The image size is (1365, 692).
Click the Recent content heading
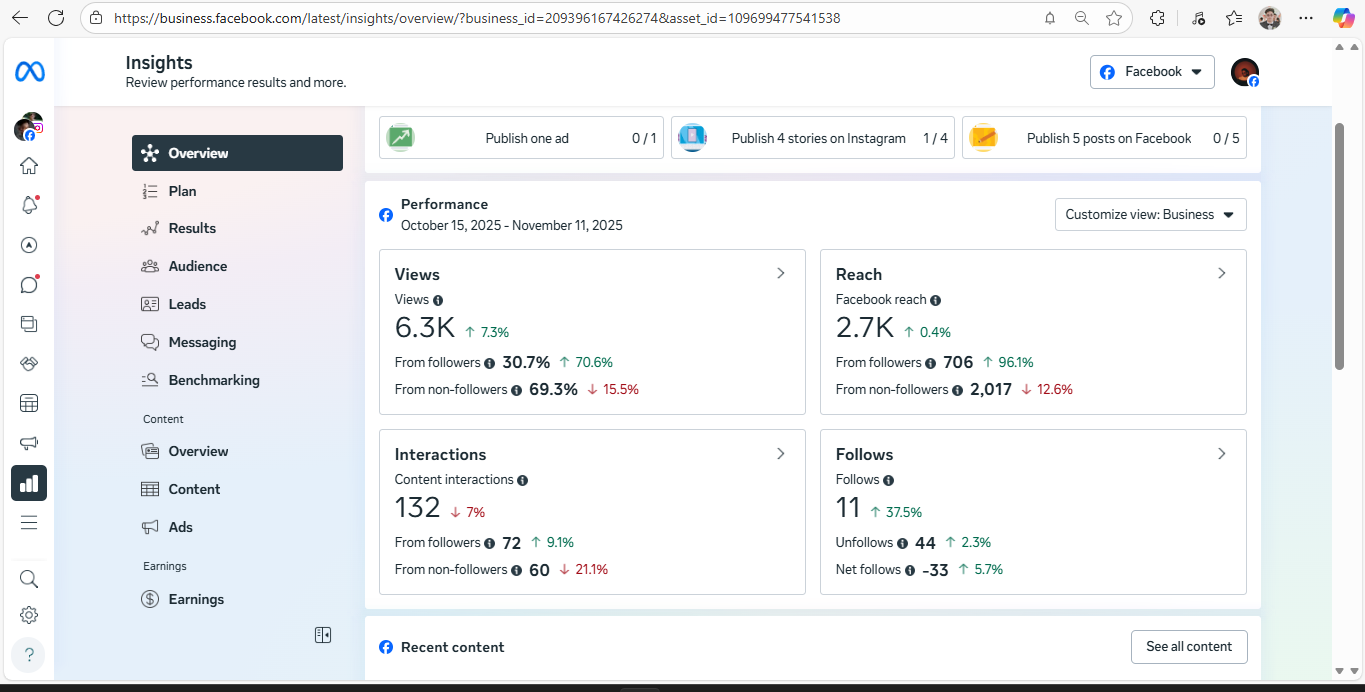coord(452,647)
